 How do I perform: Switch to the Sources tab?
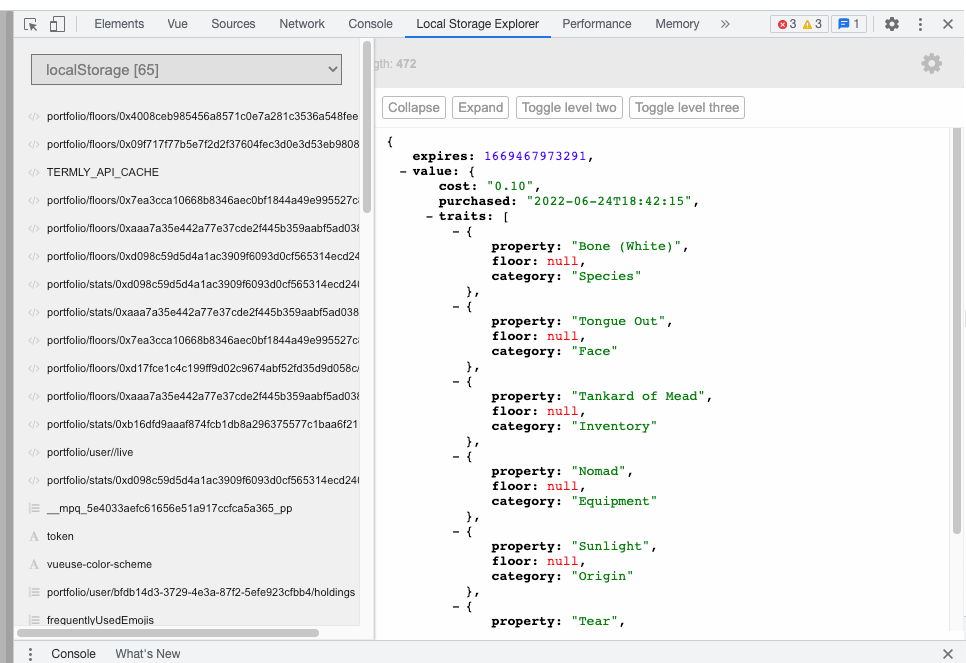tap(233, 24)
